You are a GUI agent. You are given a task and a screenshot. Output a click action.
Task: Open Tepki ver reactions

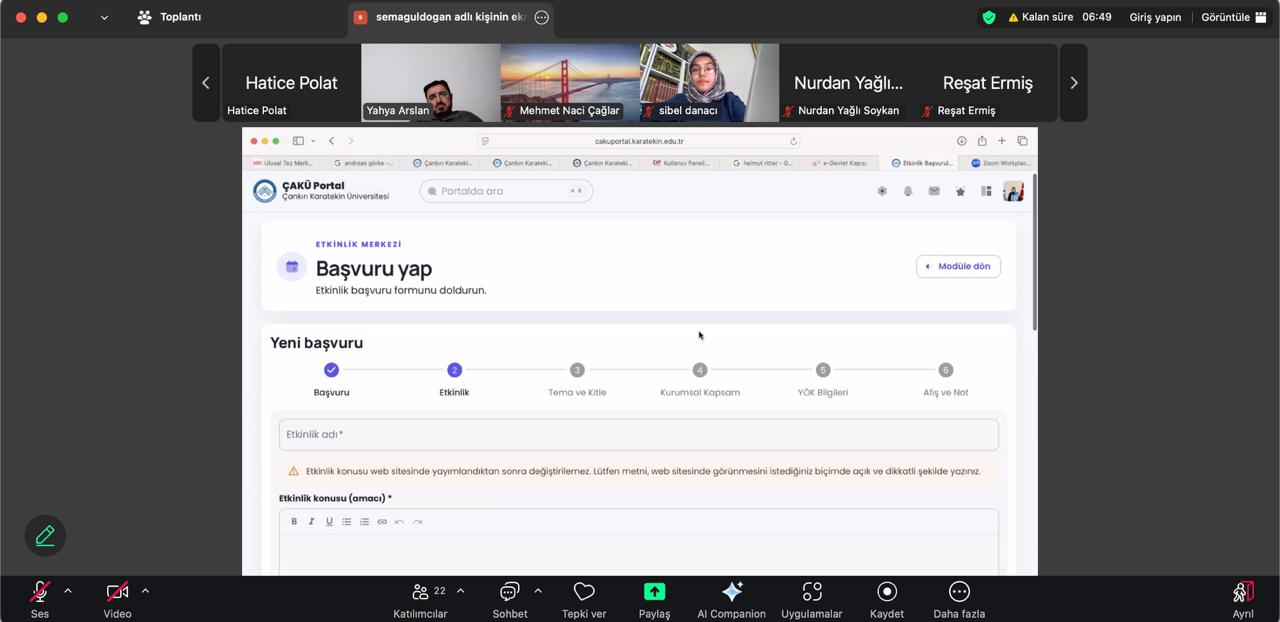coord(584,600)
